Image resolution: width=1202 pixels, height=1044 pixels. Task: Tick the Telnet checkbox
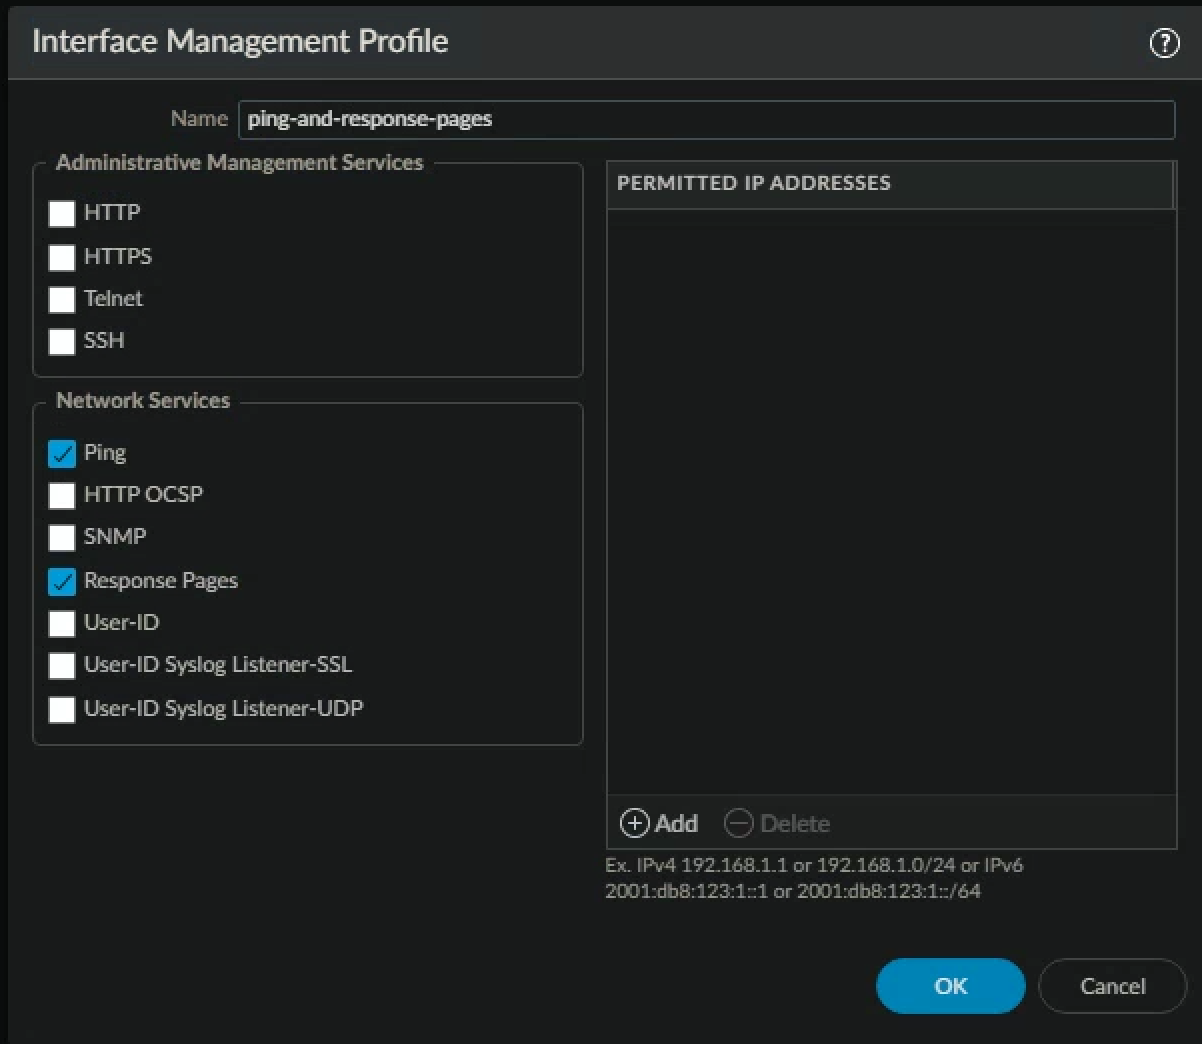[x=62, y=299]
